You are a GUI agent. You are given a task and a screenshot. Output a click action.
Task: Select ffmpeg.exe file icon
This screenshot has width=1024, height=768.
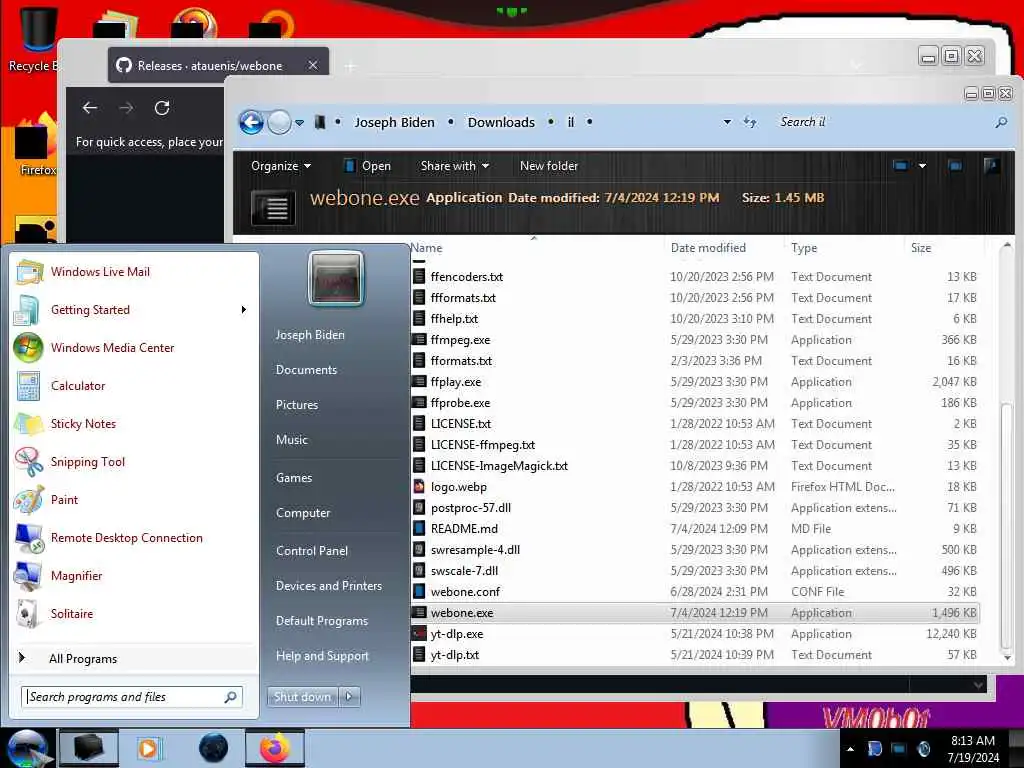click(x=419, y=340)
